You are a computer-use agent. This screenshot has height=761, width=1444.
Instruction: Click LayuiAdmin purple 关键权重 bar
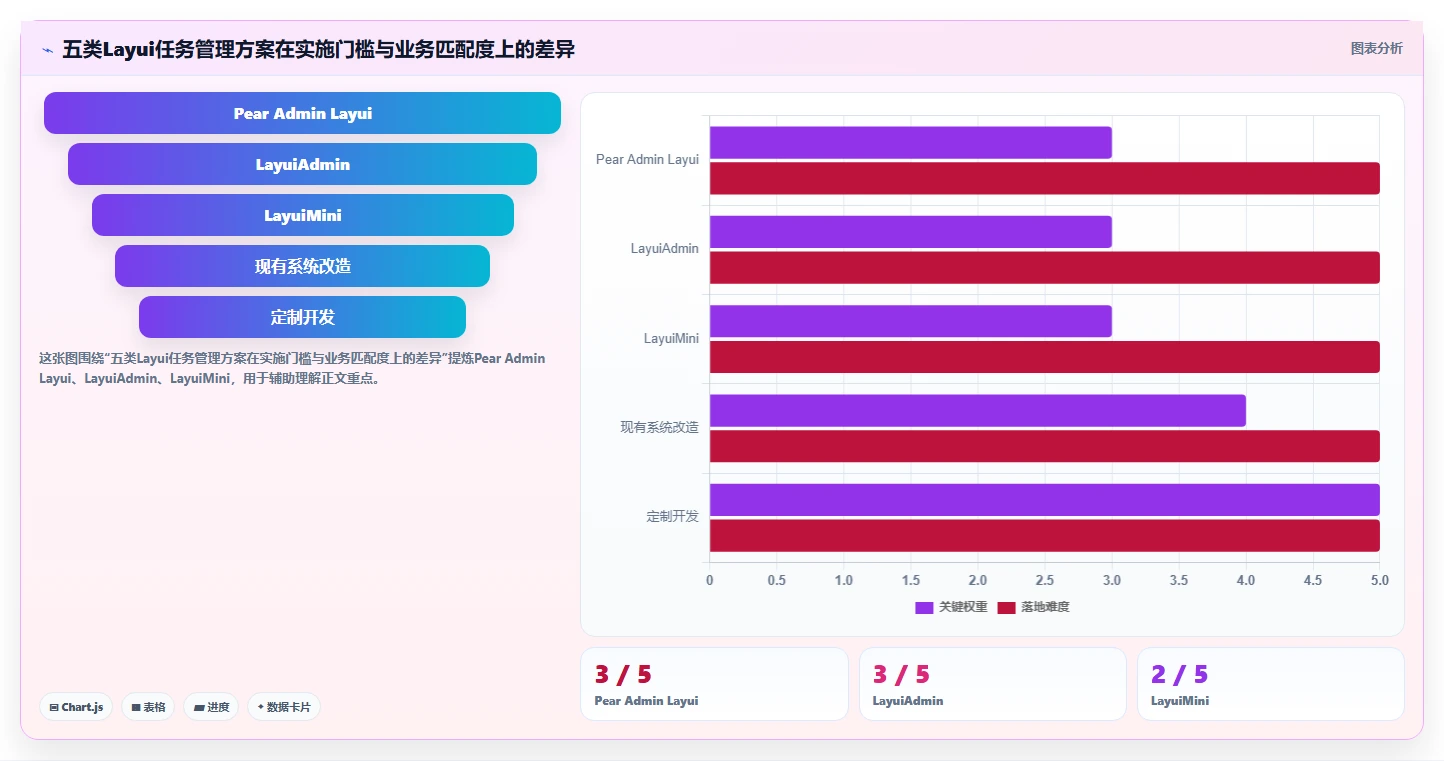[x=910, y=232]
